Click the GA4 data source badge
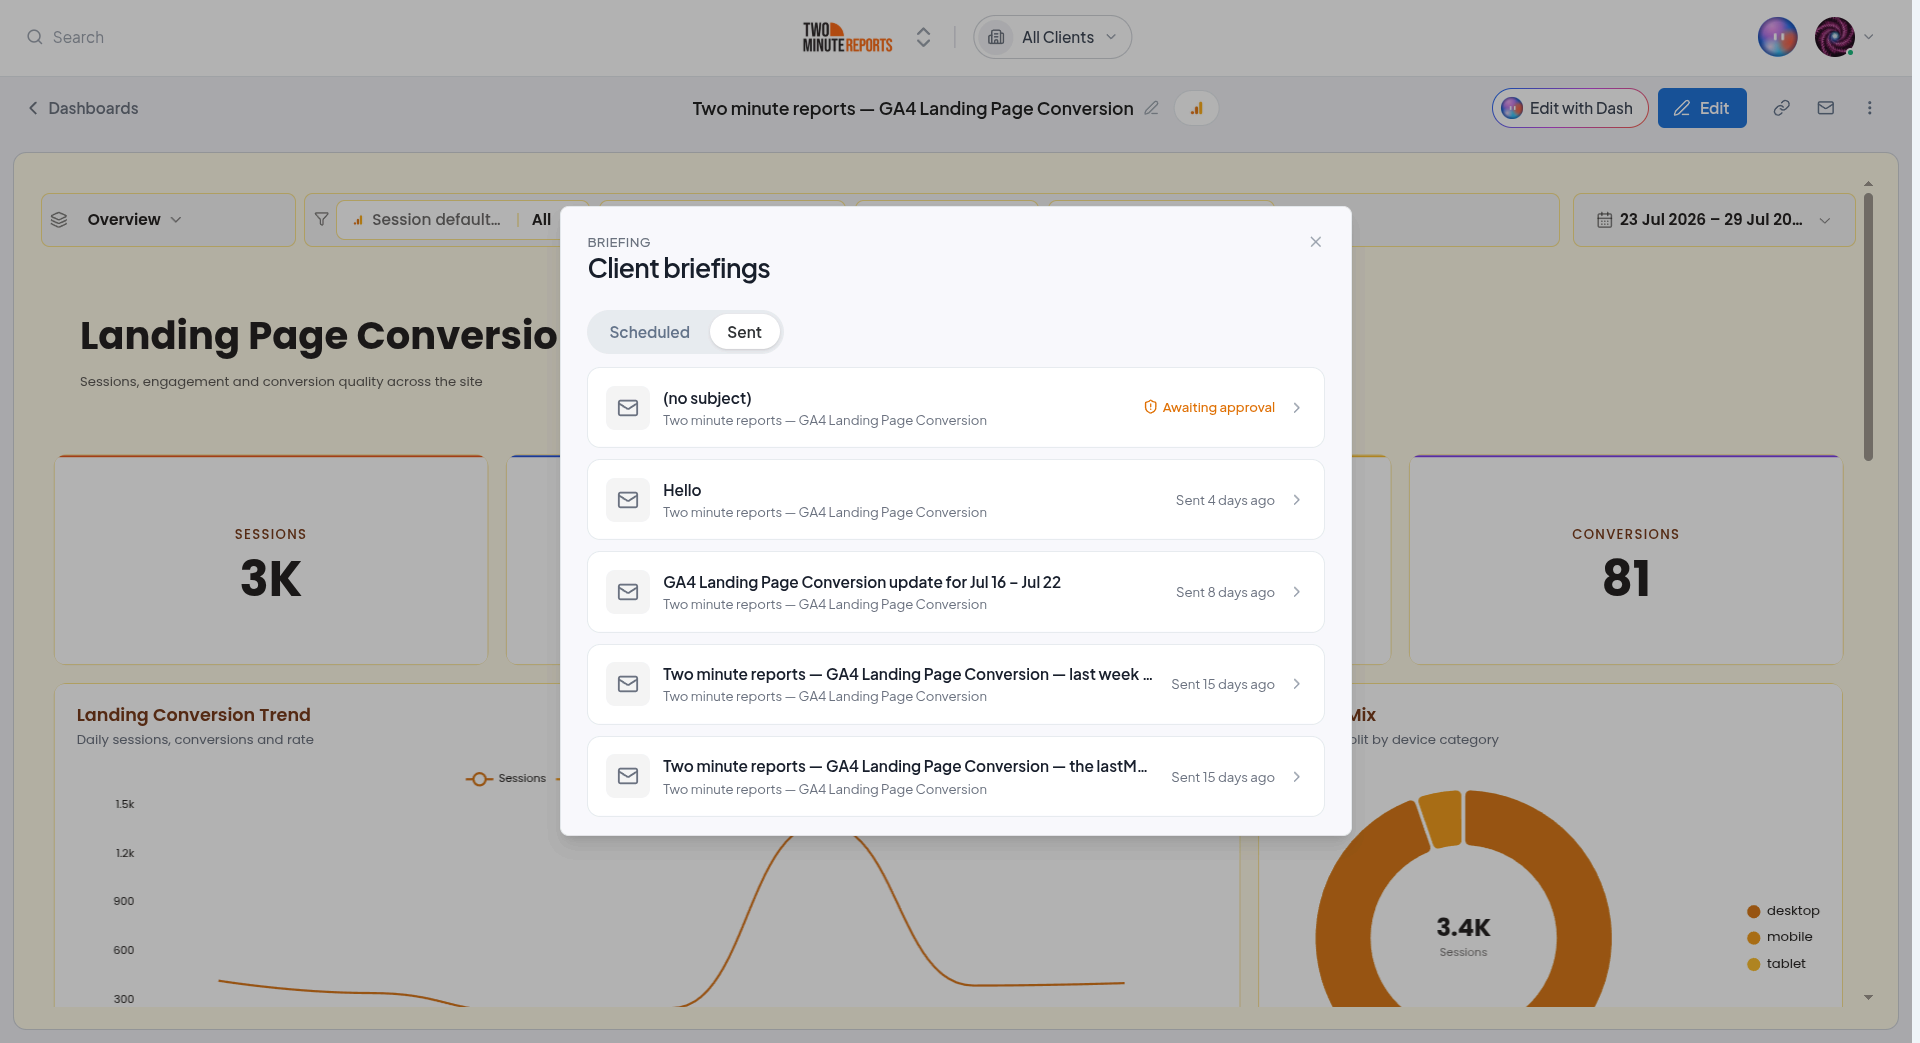The image size is (1920, 1043). 1196,108
